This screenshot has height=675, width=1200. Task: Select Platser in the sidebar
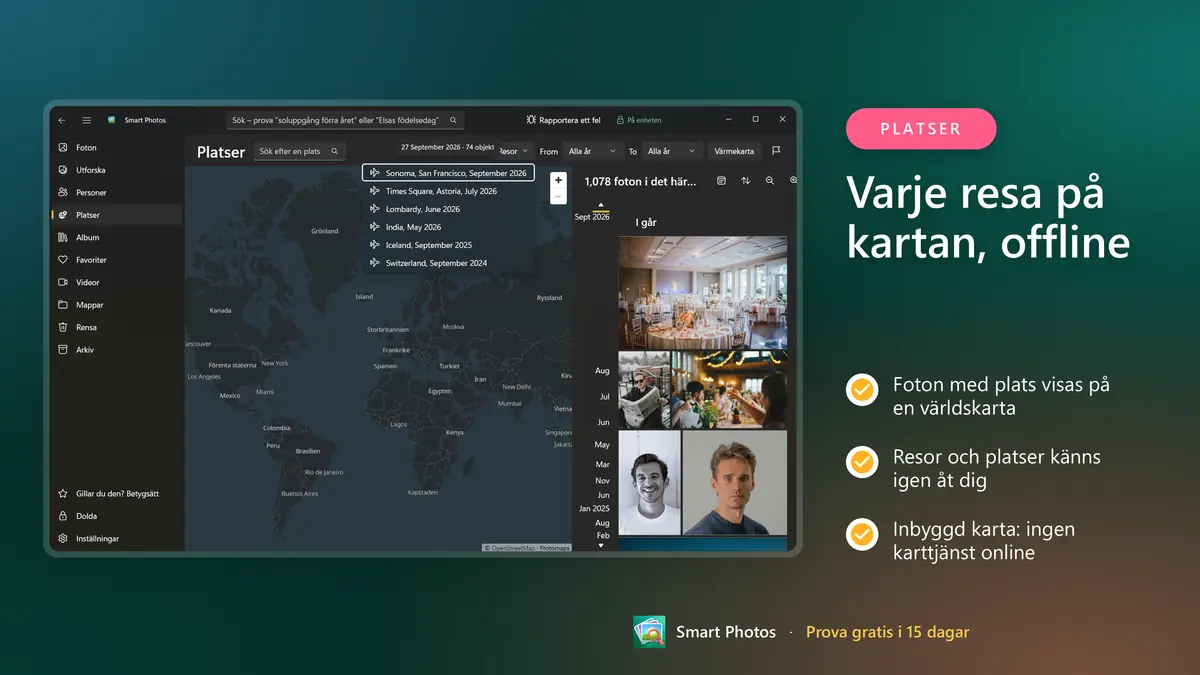[x=116, y=215]
